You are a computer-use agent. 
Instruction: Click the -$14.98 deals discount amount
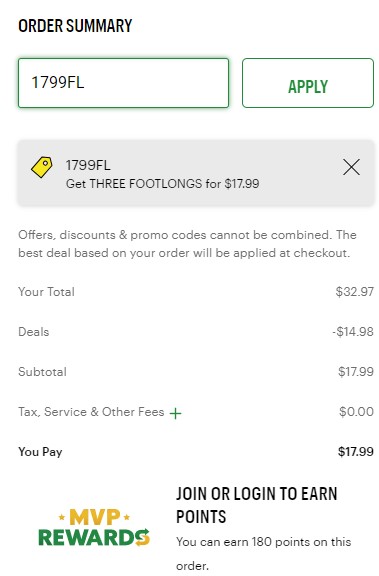coord(353,332)
